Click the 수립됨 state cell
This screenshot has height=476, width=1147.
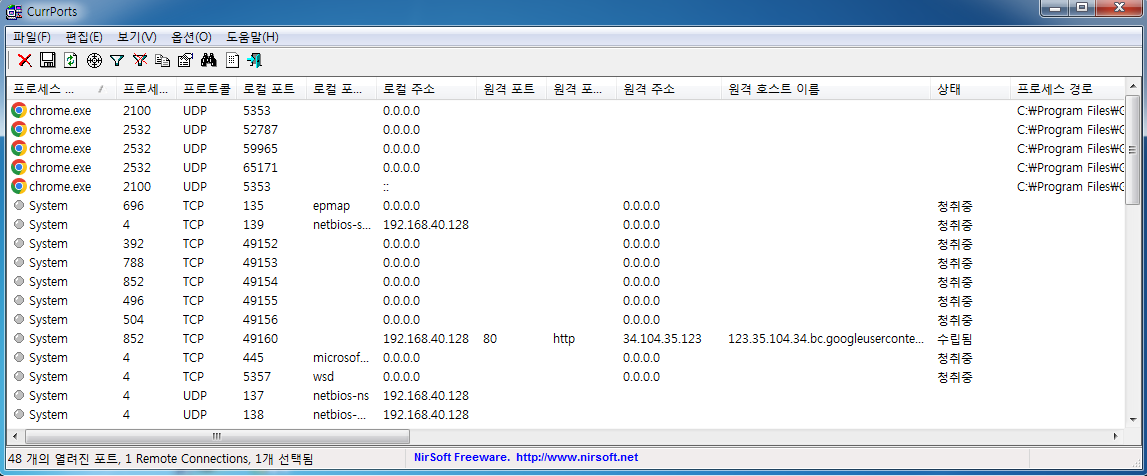955,339
